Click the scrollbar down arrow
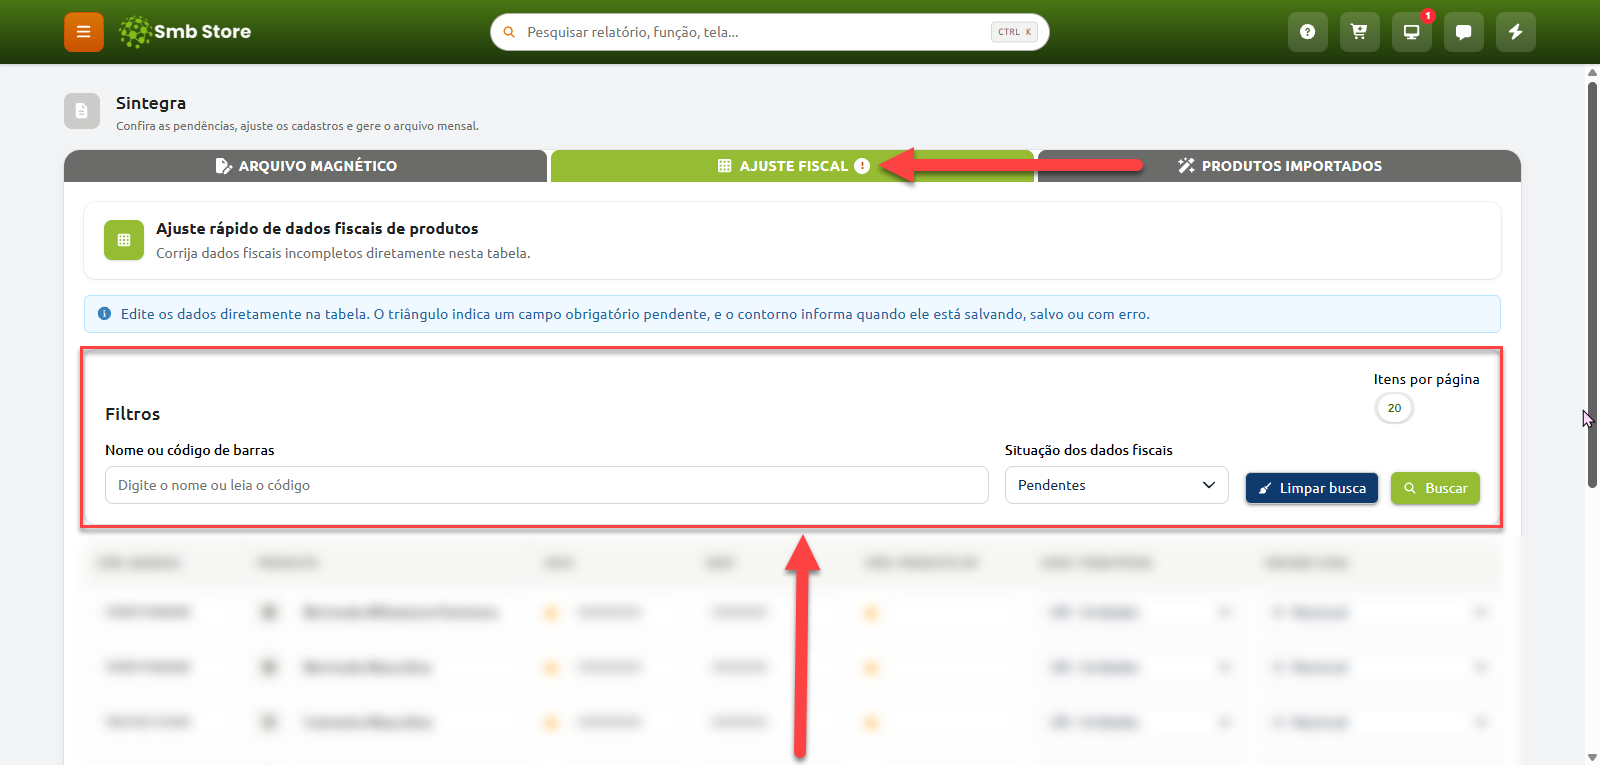Viewport: 1600px width, 765px height. click(x=1592, y=757)
